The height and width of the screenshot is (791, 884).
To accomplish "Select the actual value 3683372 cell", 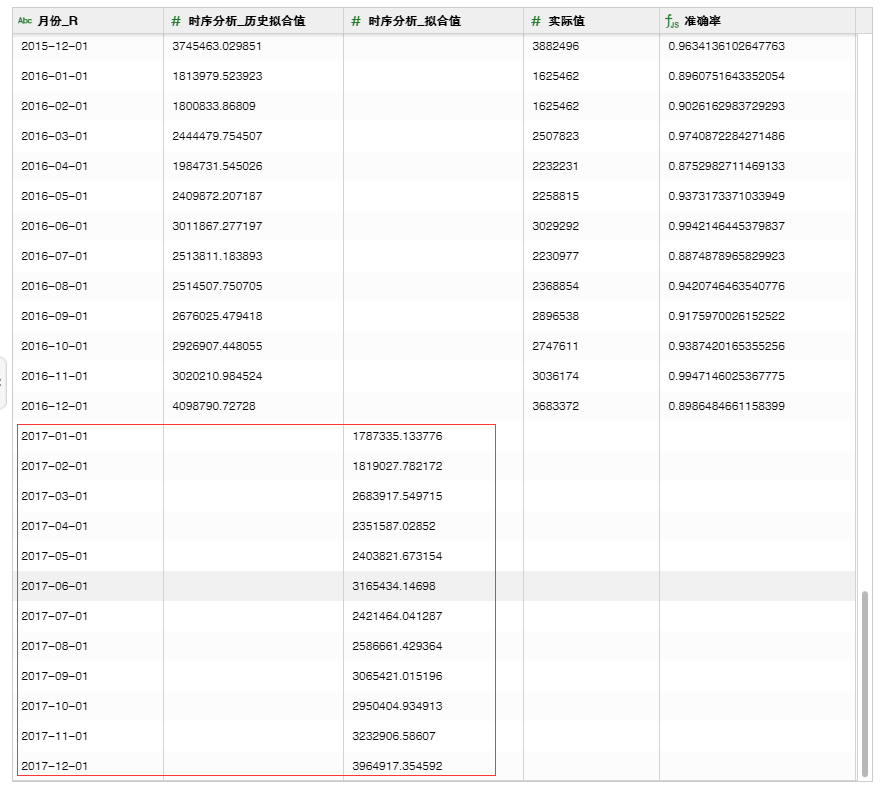I will 555,406.
